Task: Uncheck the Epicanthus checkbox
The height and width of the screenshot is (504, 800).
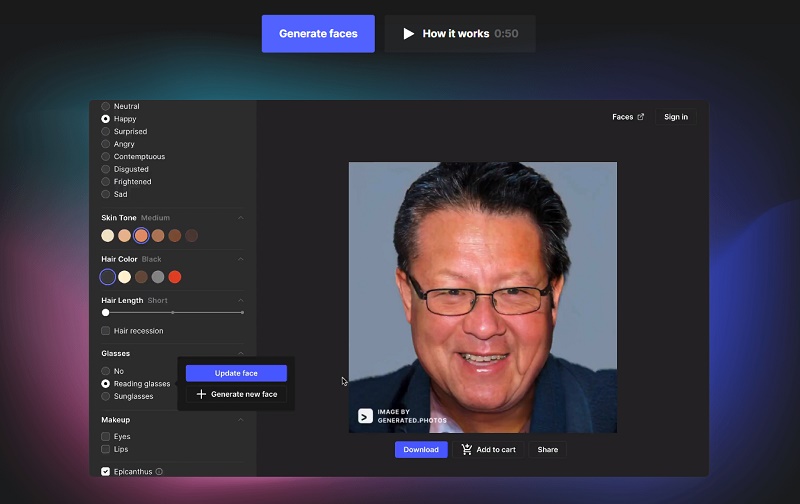Action: coord(106,471)
